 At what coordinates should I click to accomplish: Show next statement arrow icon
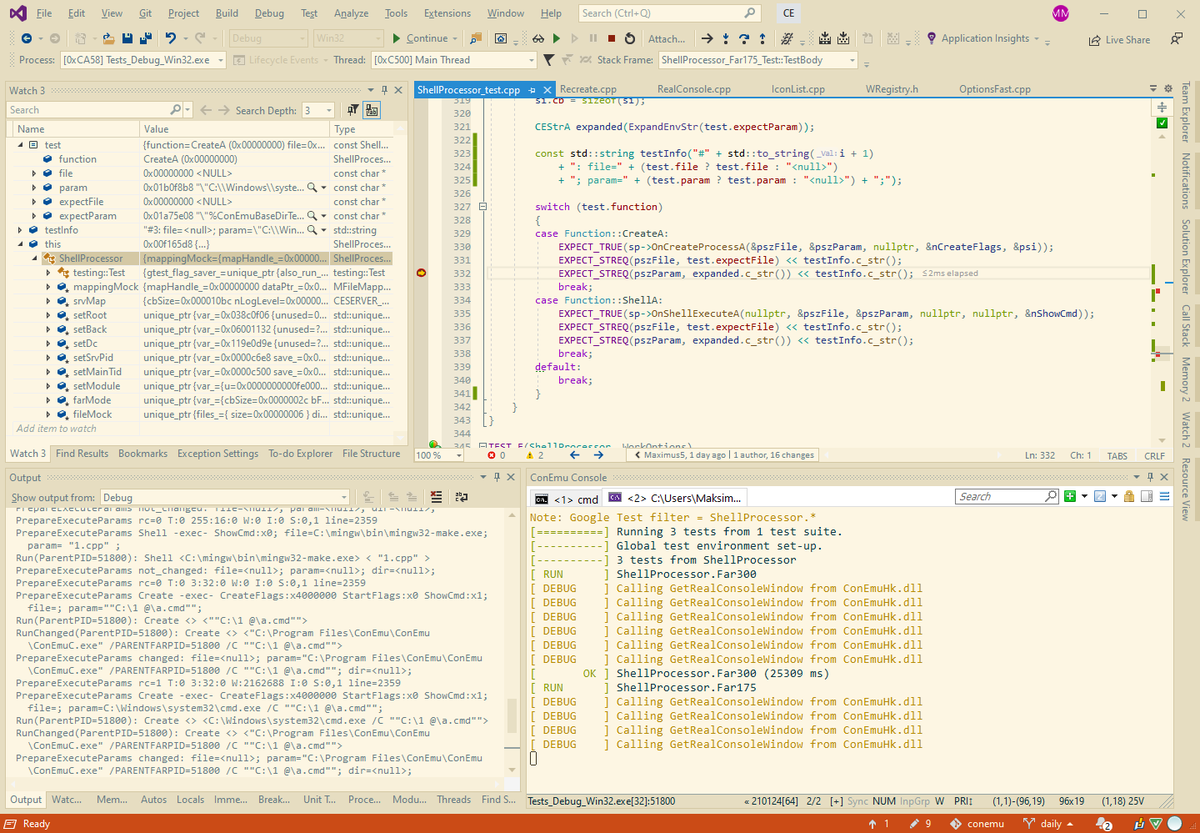pos(707,39)
